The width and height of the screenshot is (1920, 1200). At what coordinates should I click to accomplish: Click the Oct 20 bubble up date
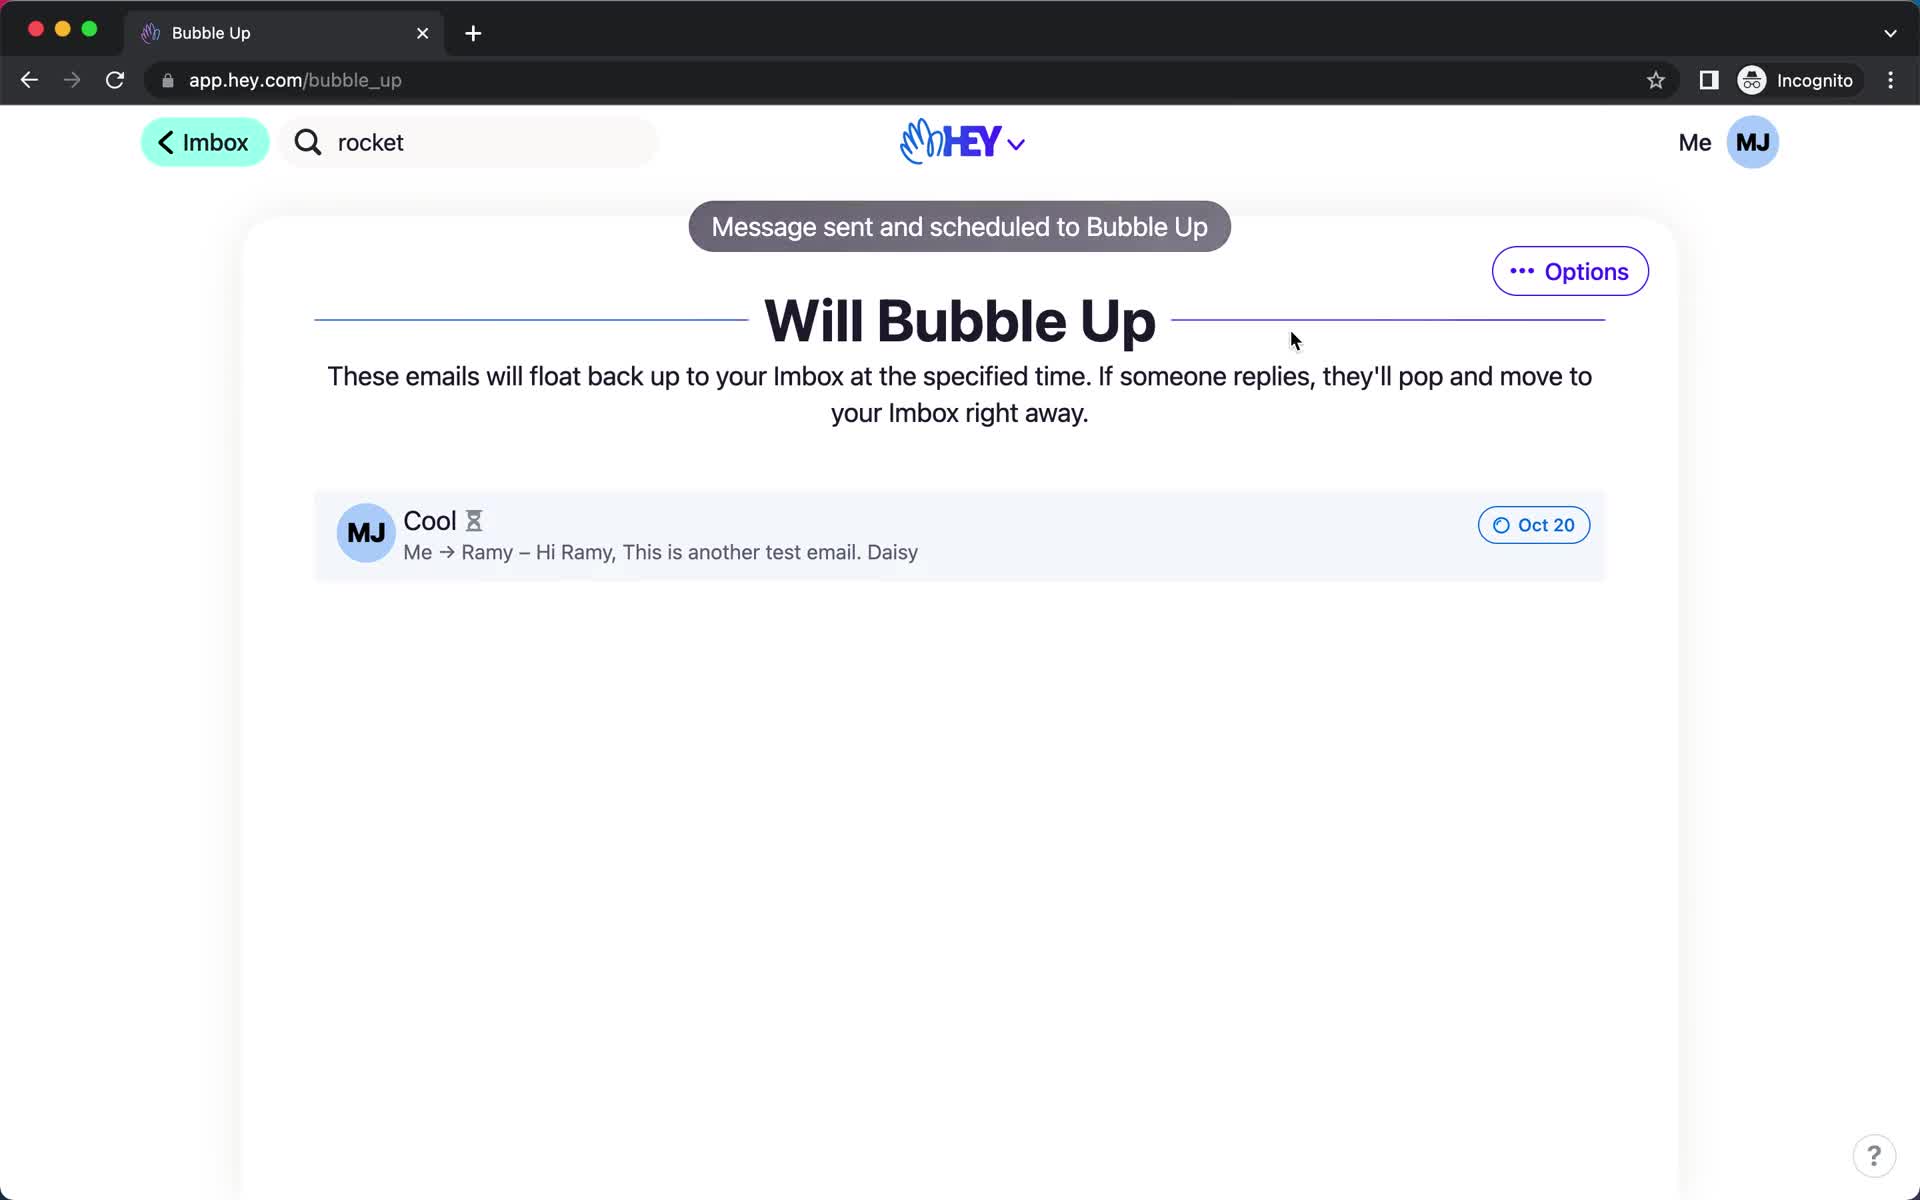coord(1534,524)
